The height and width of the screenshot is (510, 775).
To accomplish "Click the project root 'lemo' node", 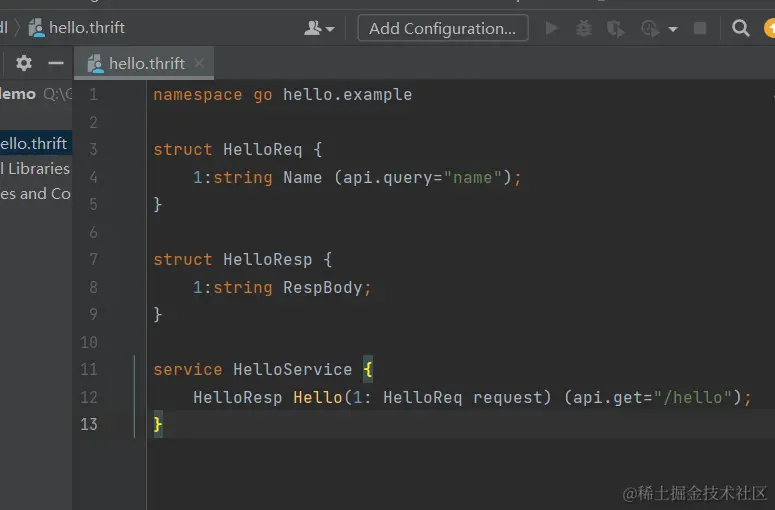I will click(18, 93).
